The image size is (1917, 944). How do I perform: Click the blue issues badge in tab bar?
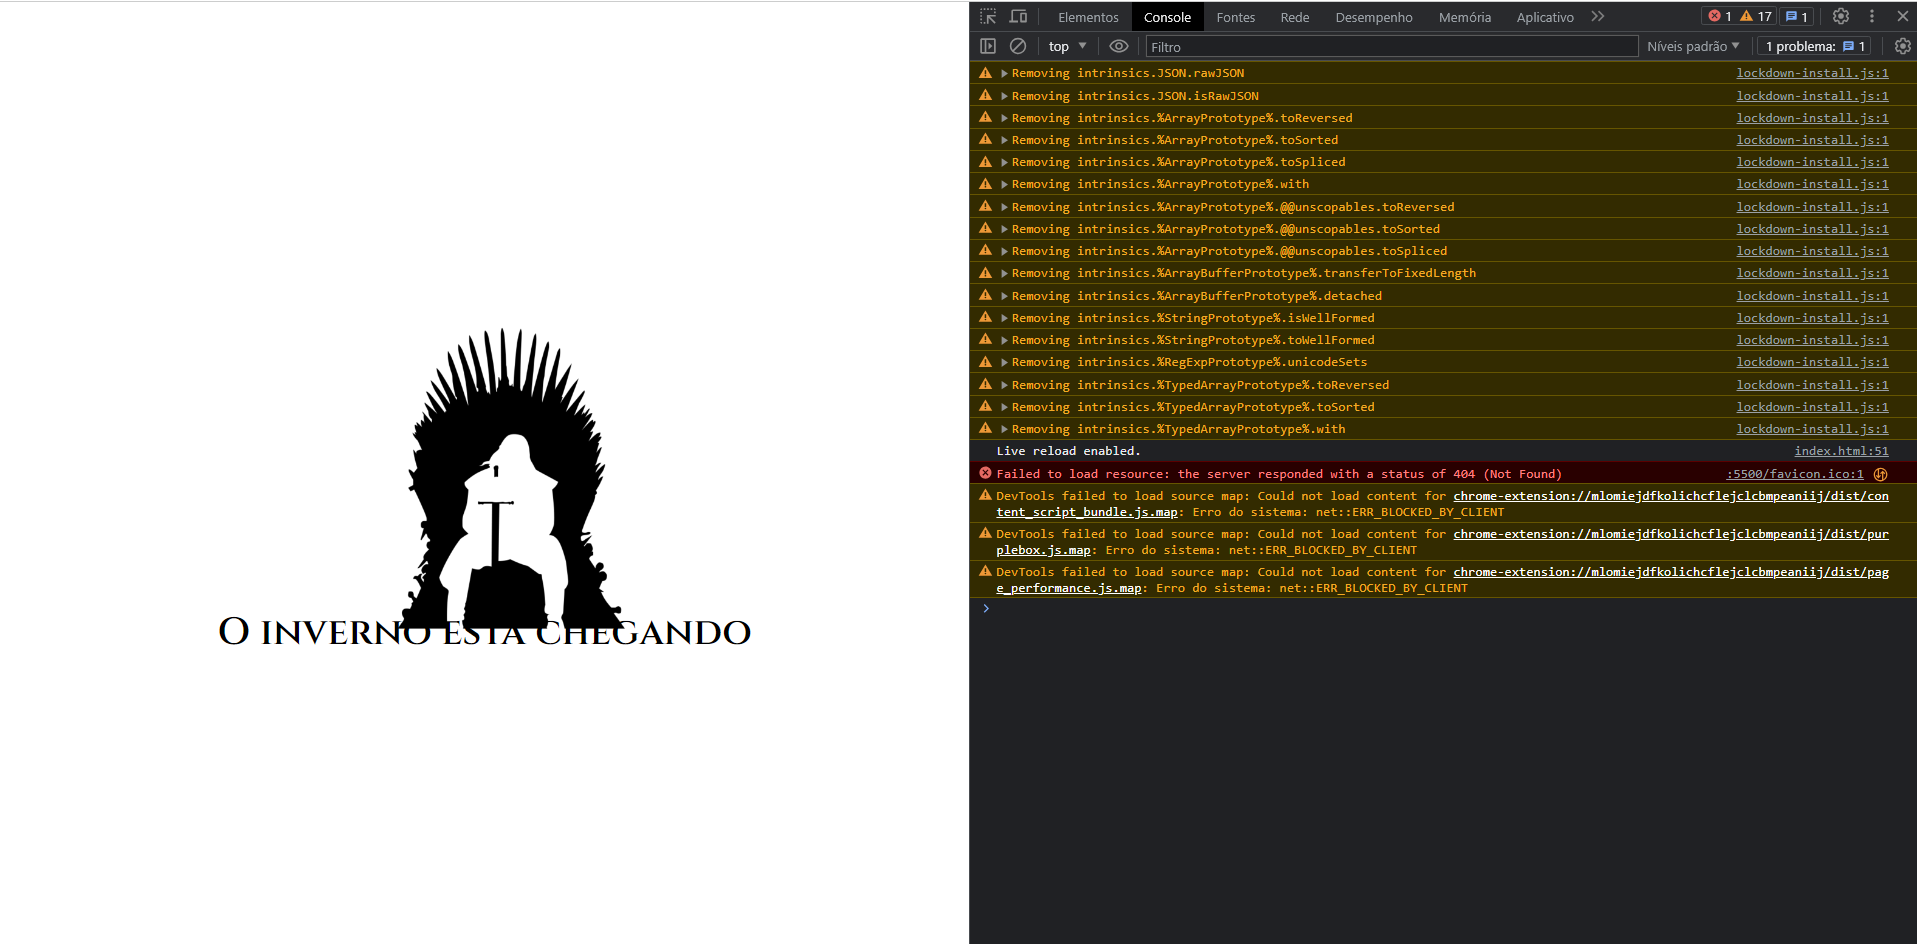(1797, 16)
